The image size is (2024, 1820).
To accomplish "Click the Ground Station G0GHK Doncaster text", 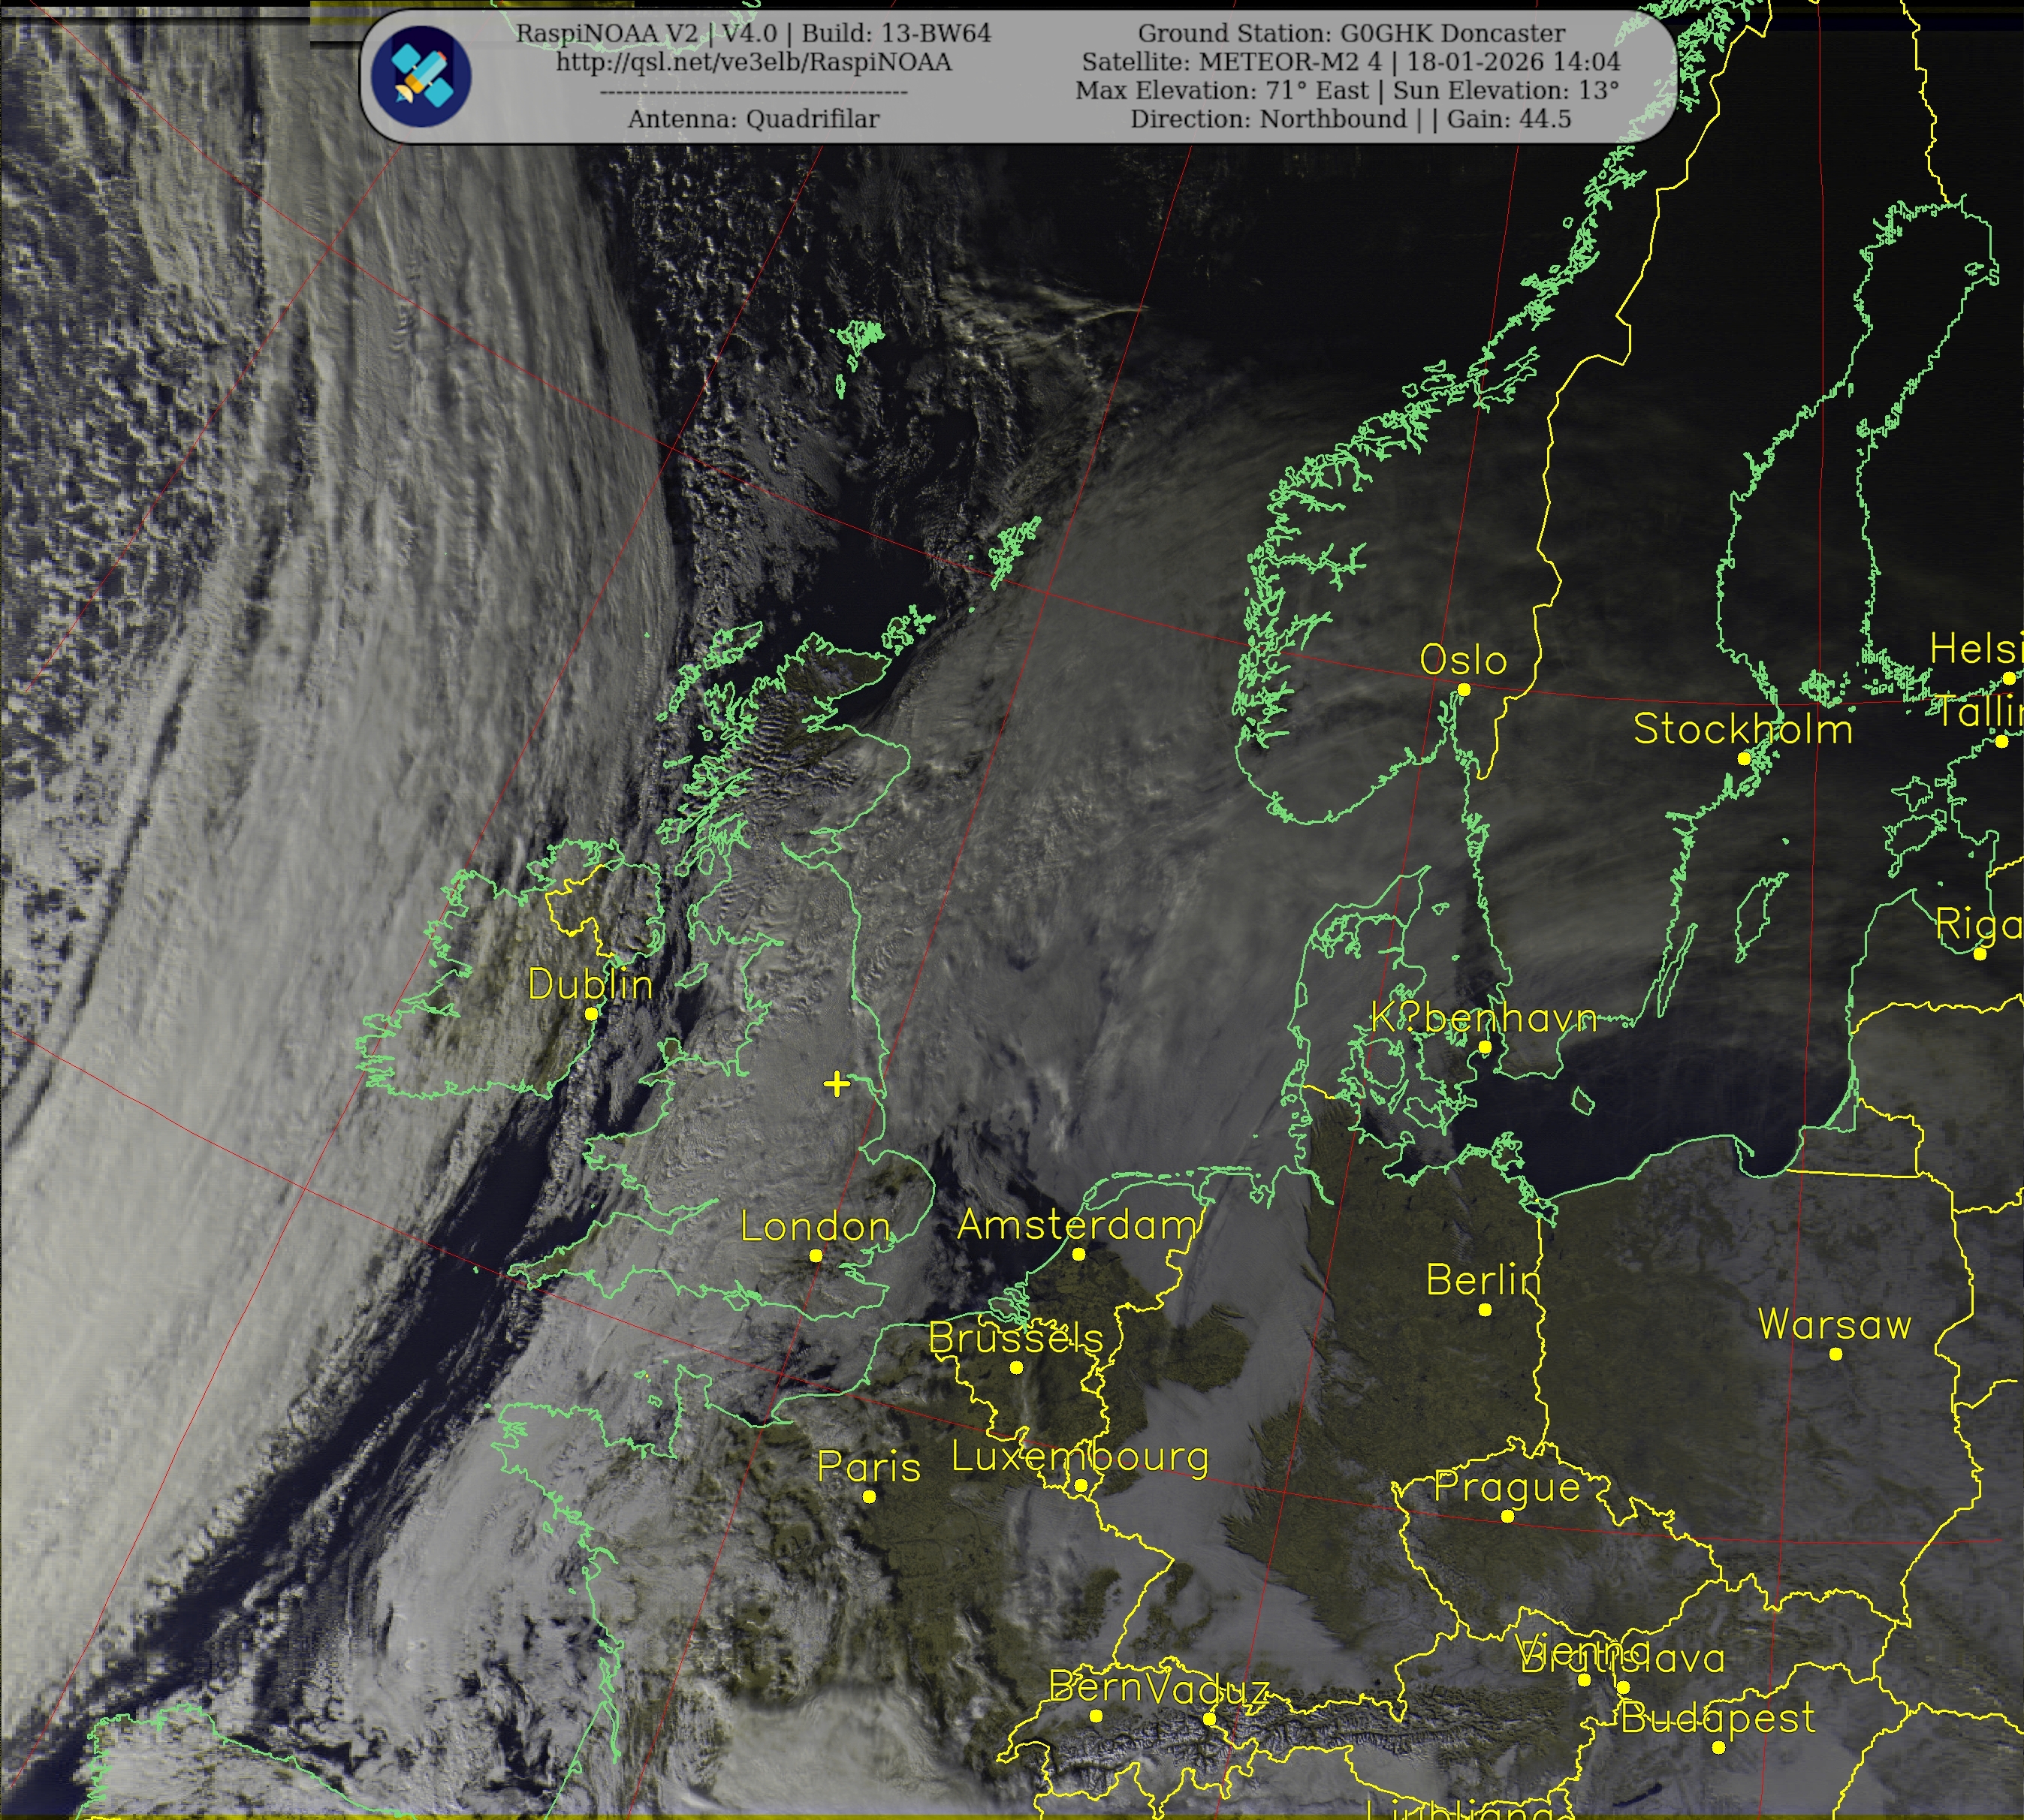I will click(x=1351, y=33).
